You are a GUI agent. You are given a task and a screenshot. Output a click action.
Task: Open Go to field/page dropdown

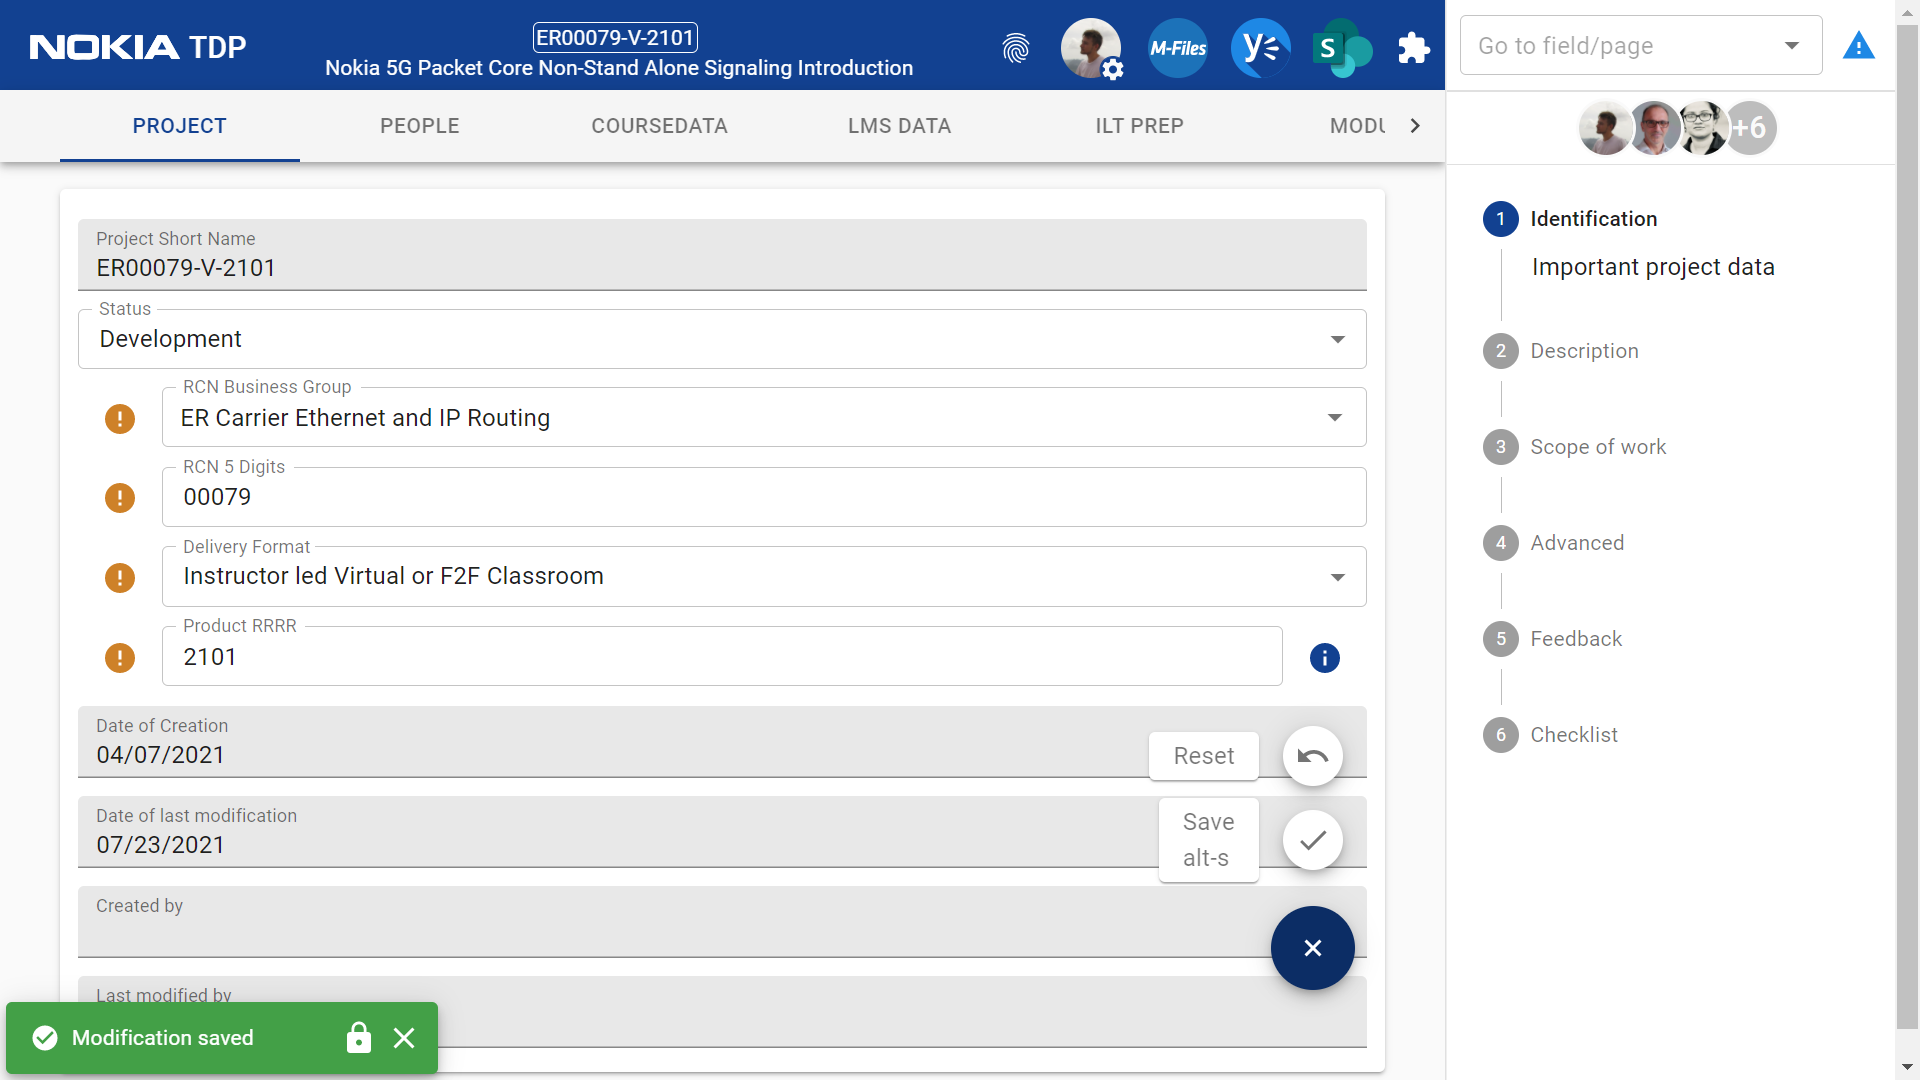click(x=1641, y=46)
